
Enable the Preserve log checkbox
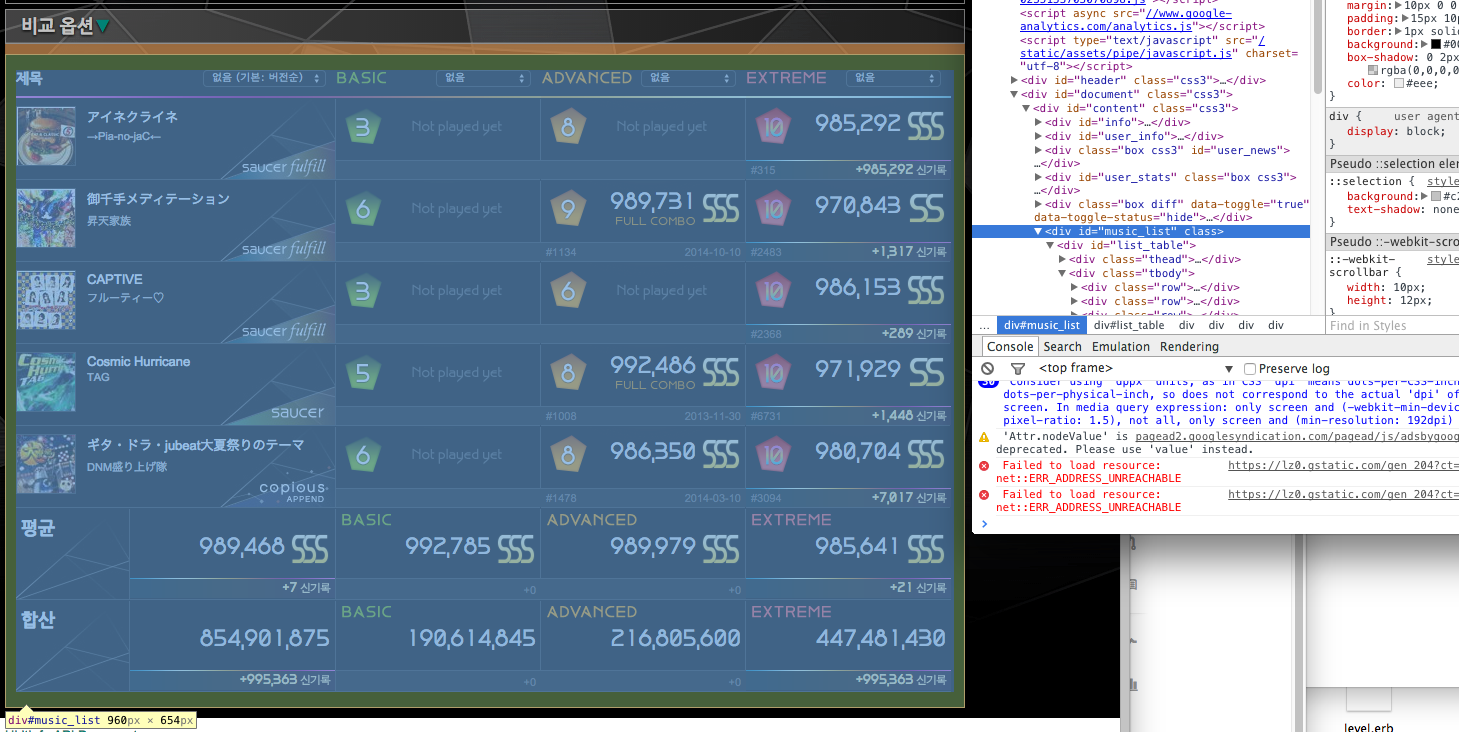1250,369
